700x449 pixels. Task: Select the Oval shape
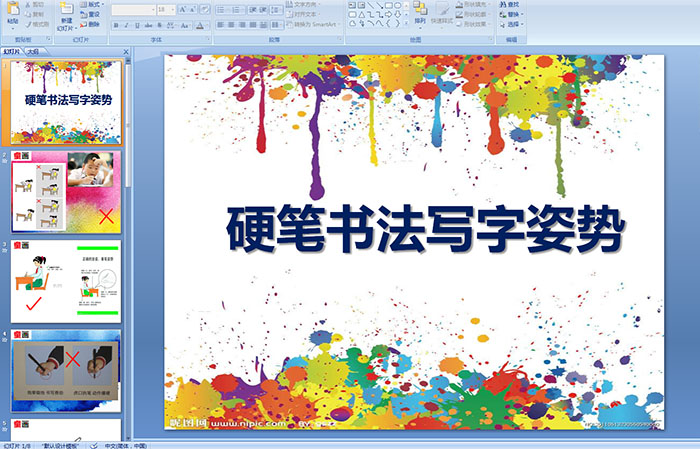[397, 5]
